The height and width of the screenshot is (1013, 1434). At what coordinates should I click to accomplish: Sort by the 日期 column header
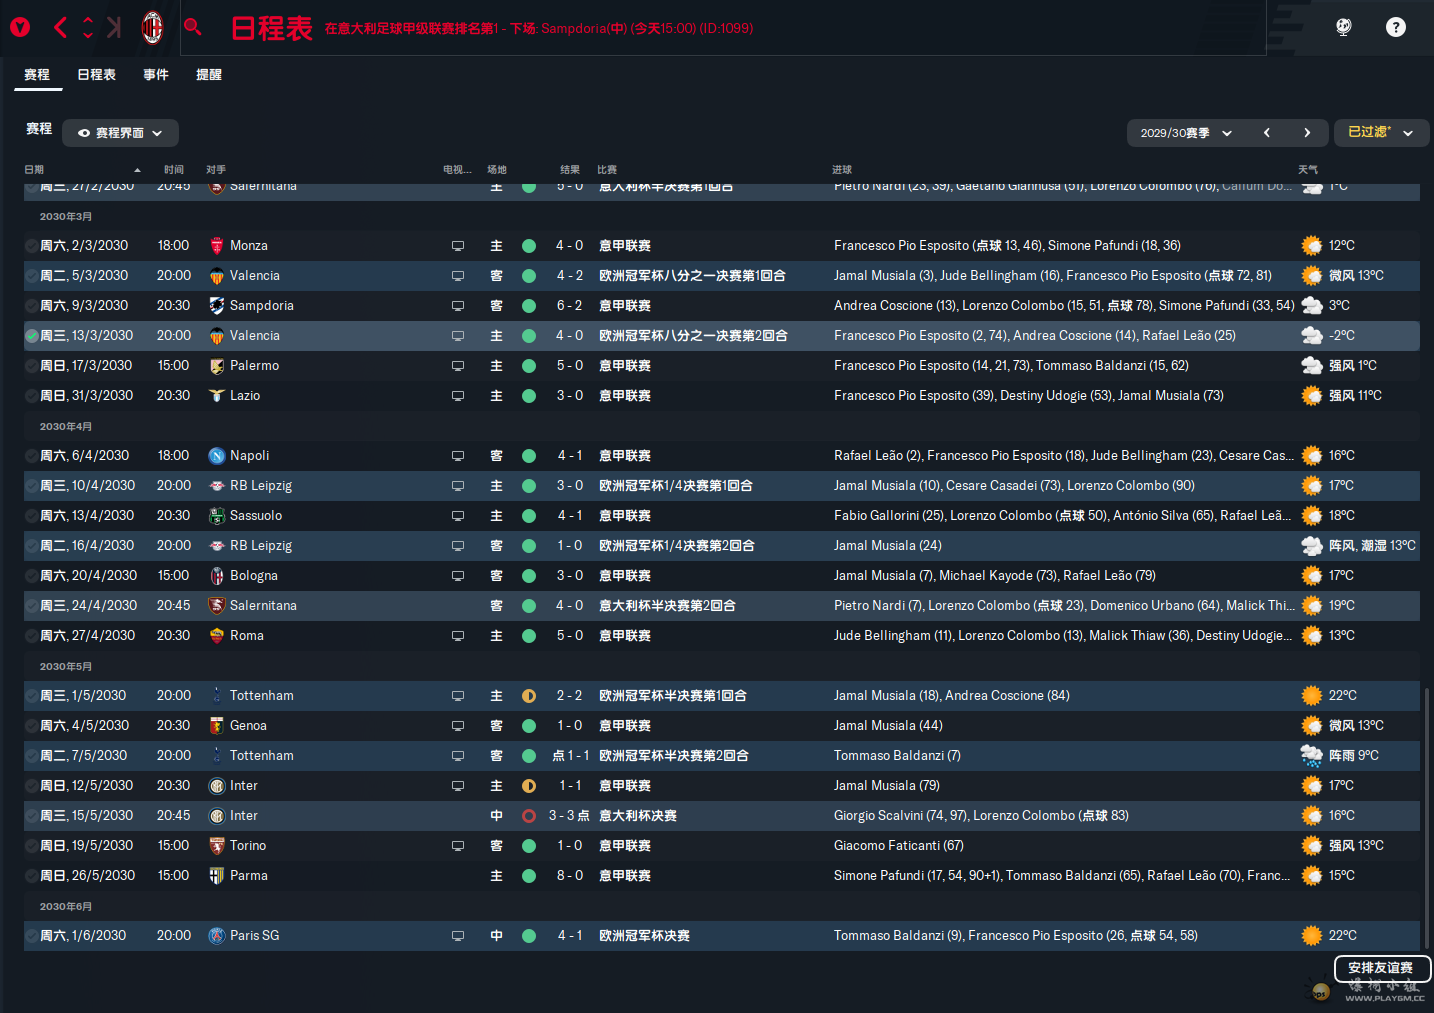click(34, 170)
